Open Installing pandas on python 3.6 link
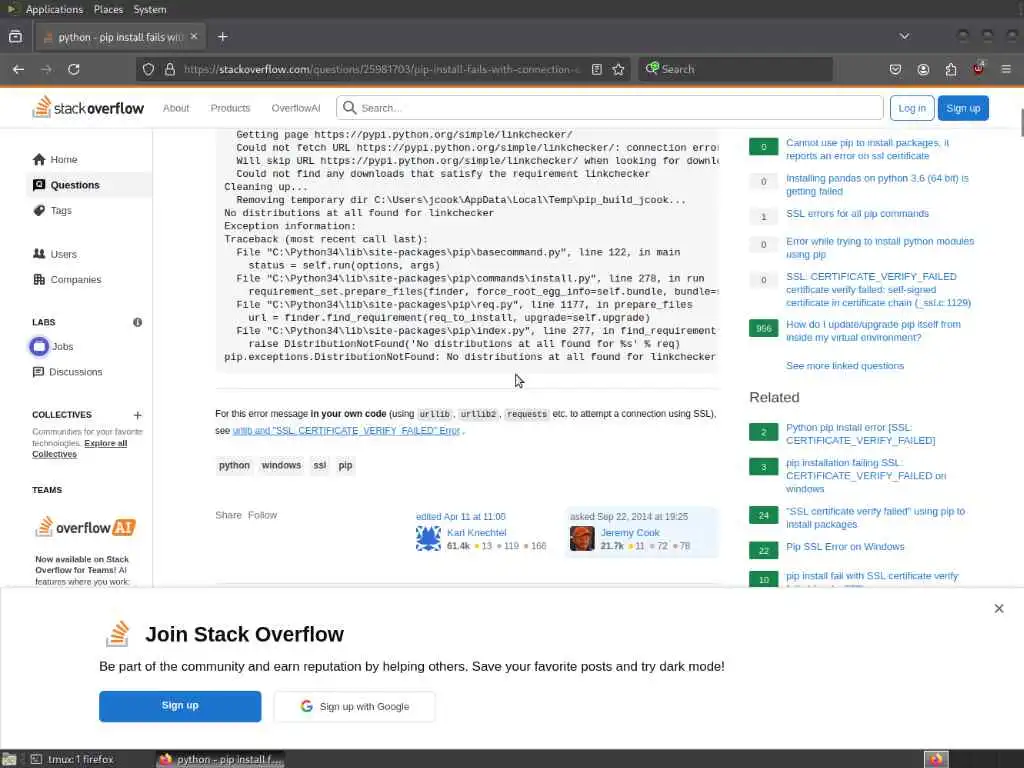The width and height of the screenshot is (1024, 768). pos(877,185)
